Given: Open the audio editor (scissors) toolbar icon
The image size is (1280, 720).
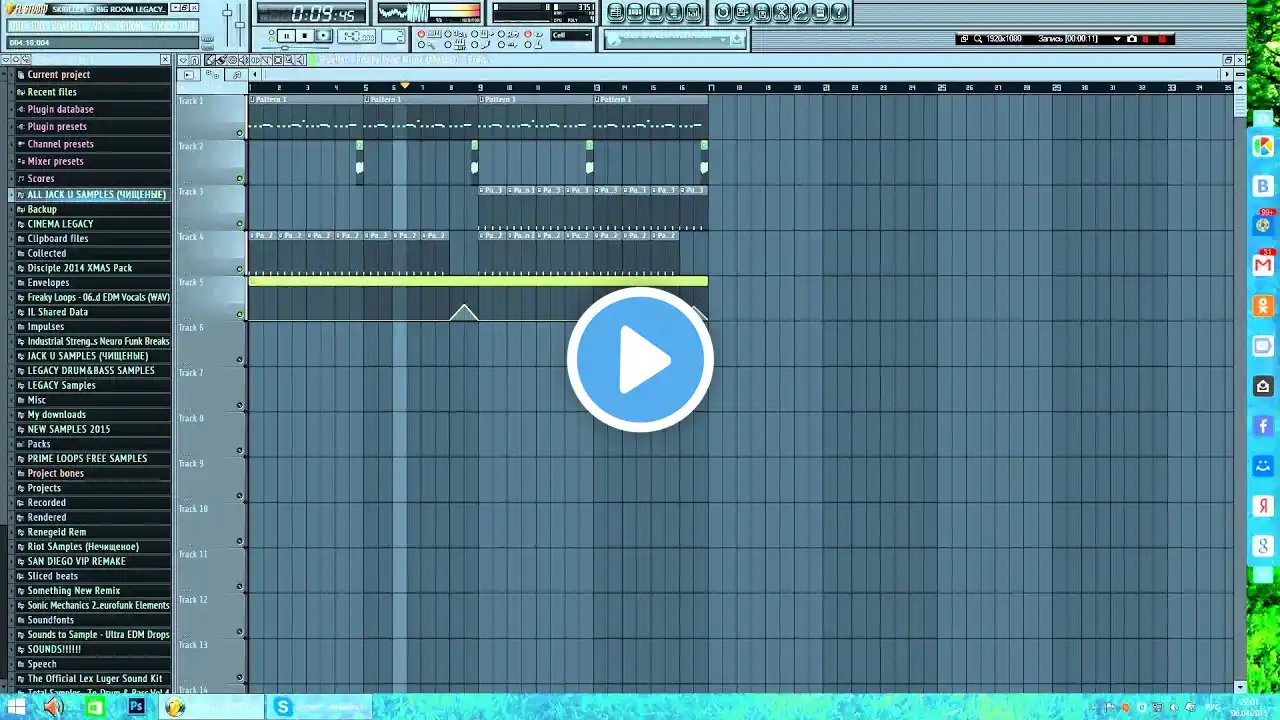Looking at the screenshot, I should (x=781, y=12).
